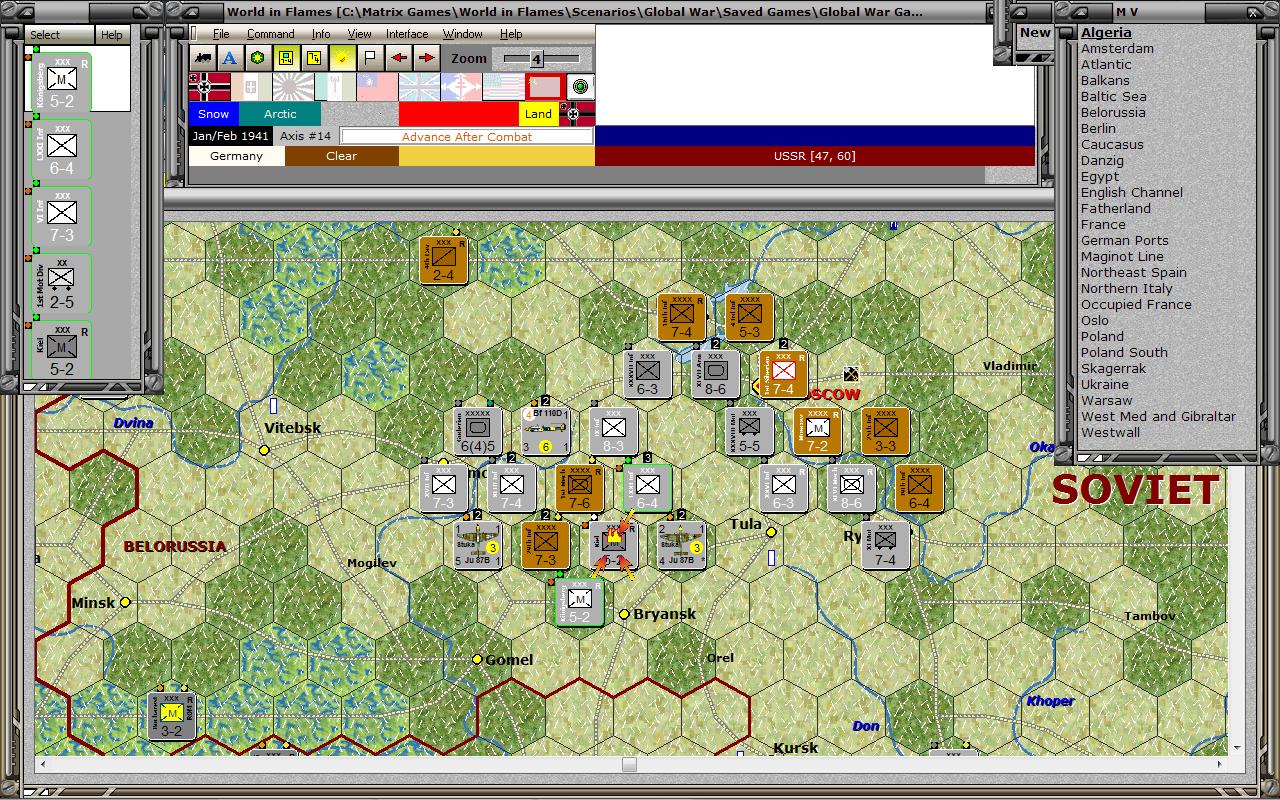
Task: Click the green-outlined 6-4 infantry counter on map
Action: (x=647, y=488)
